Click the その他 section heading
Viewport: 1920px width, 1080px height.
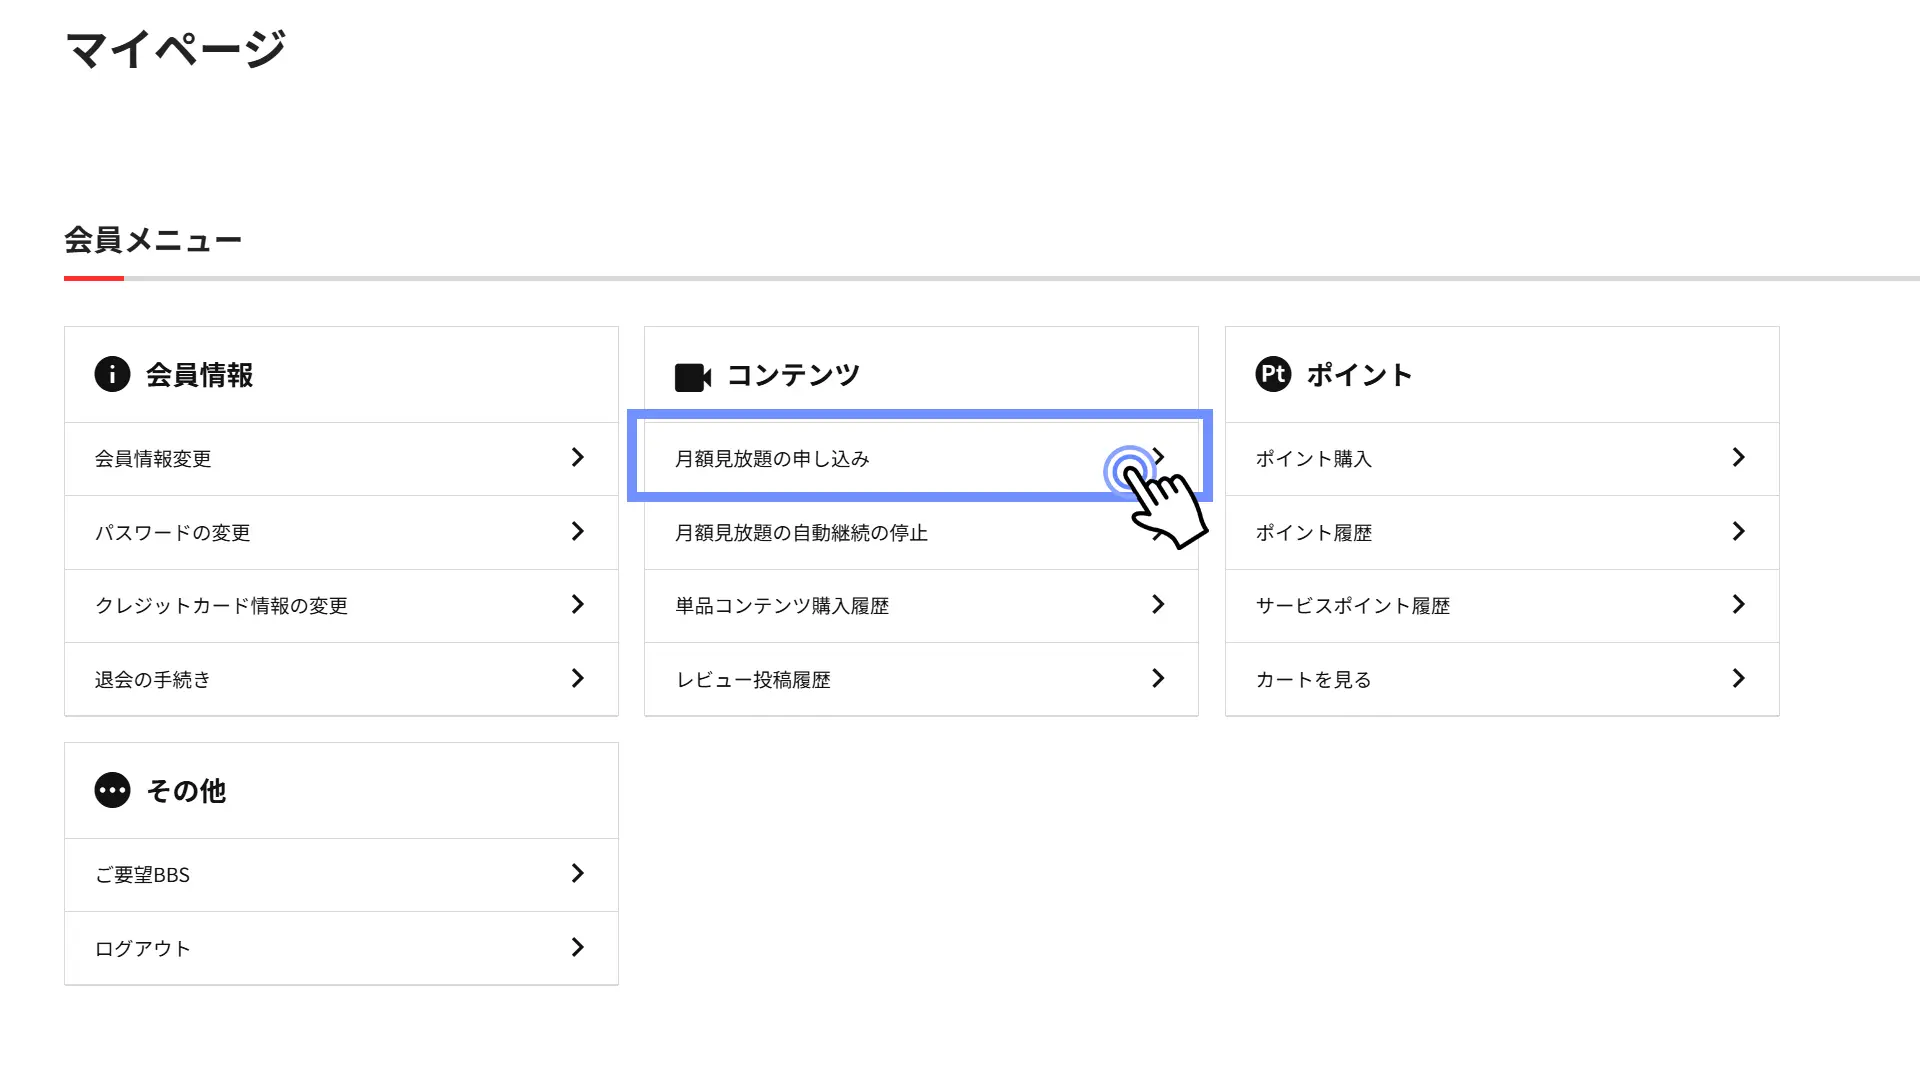[186, 791]
